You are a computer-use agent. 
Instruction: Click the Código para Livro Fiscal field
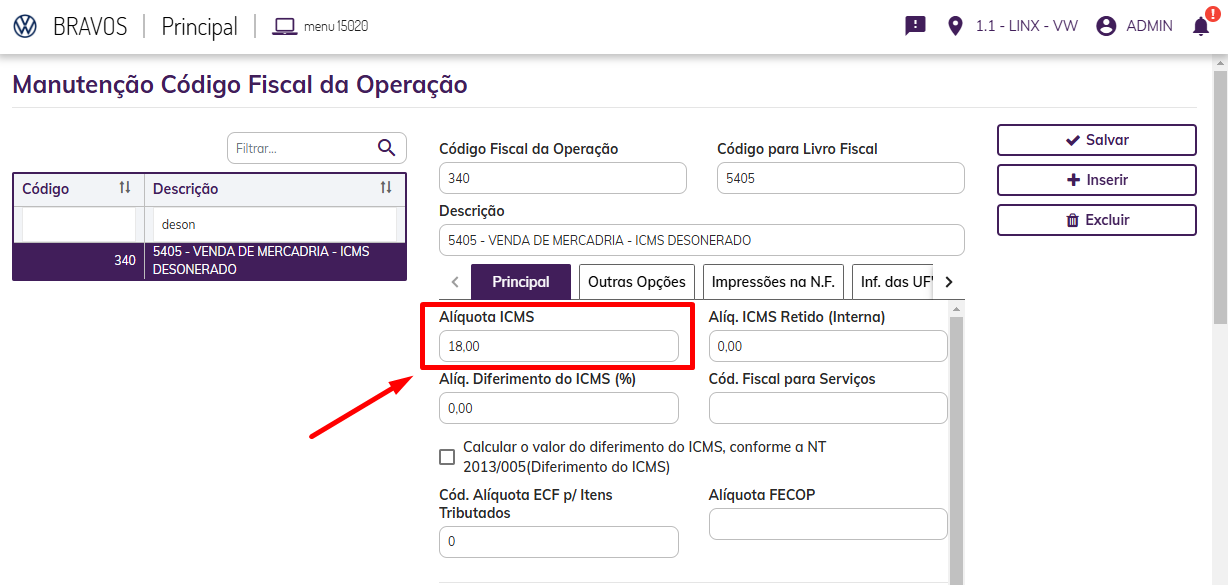point(841,178)
